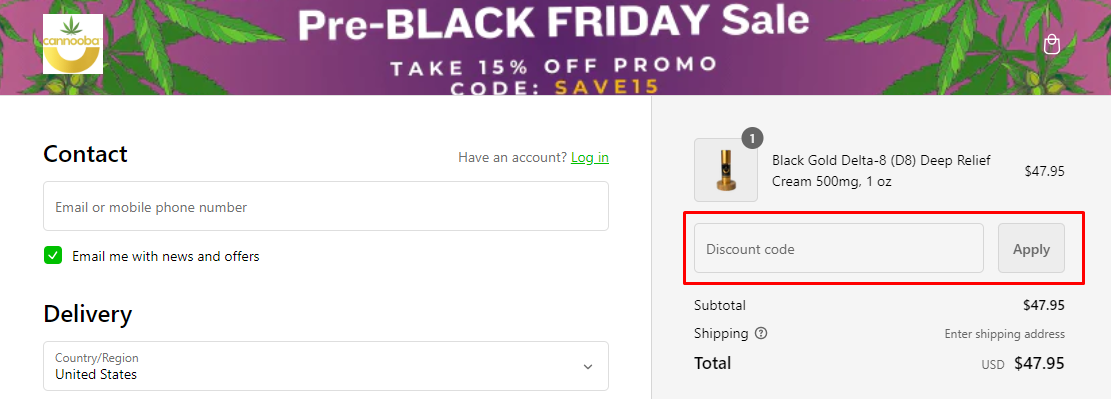Screen dimensions: 1111x399
Task: Focus the Discount code input field
Action: [x=839, y=248]
